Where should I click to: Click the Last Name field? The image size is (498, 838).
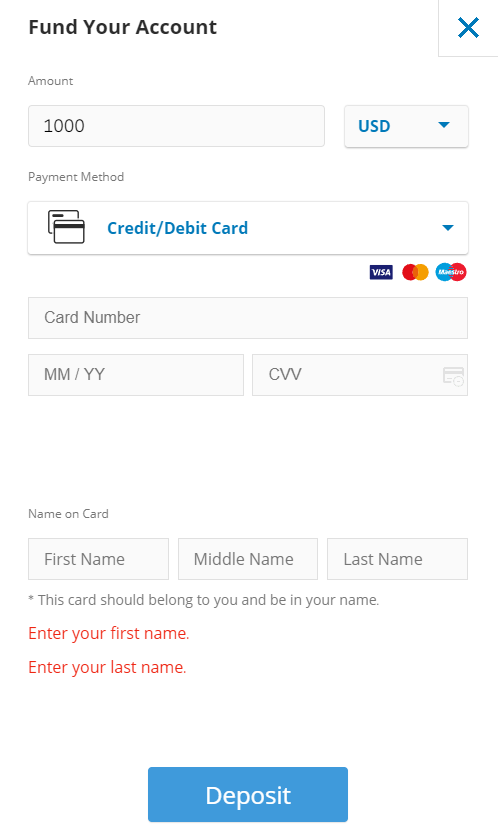[398, 559]
